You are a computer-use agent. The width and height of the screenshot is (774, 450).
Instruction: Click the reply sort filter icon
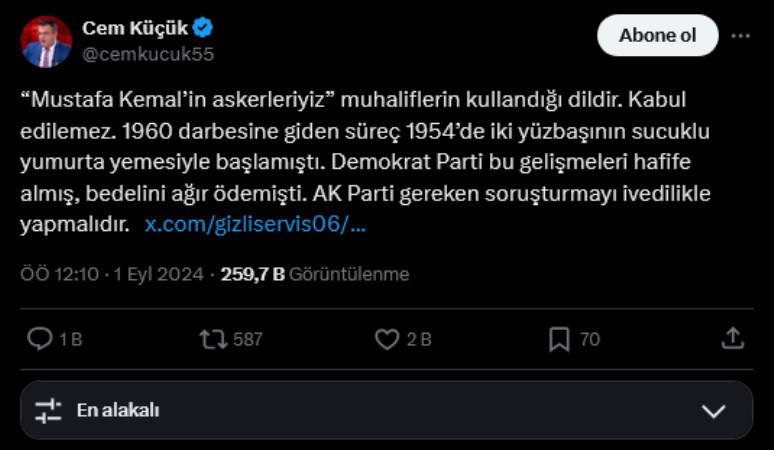(48, 410)
